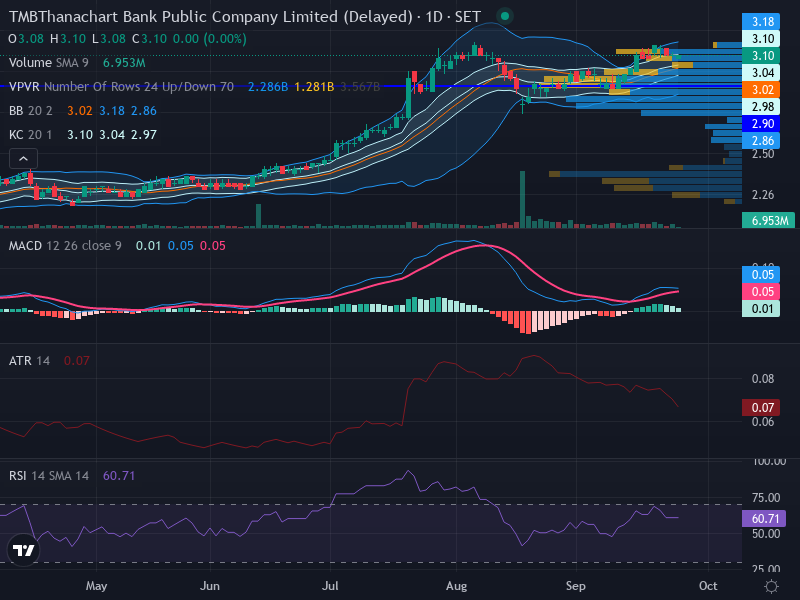Image resolution: width=800 pixels, height=600 pixels.
Task: Click the light green 0.01 MACD histogram label
Action: (761, 309)
